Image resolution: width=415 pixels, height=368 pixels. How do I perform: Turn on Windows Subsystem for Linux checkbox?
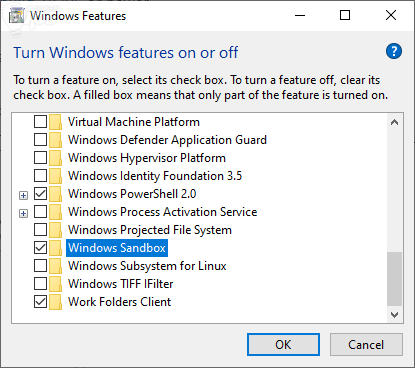tap(40, 266)
